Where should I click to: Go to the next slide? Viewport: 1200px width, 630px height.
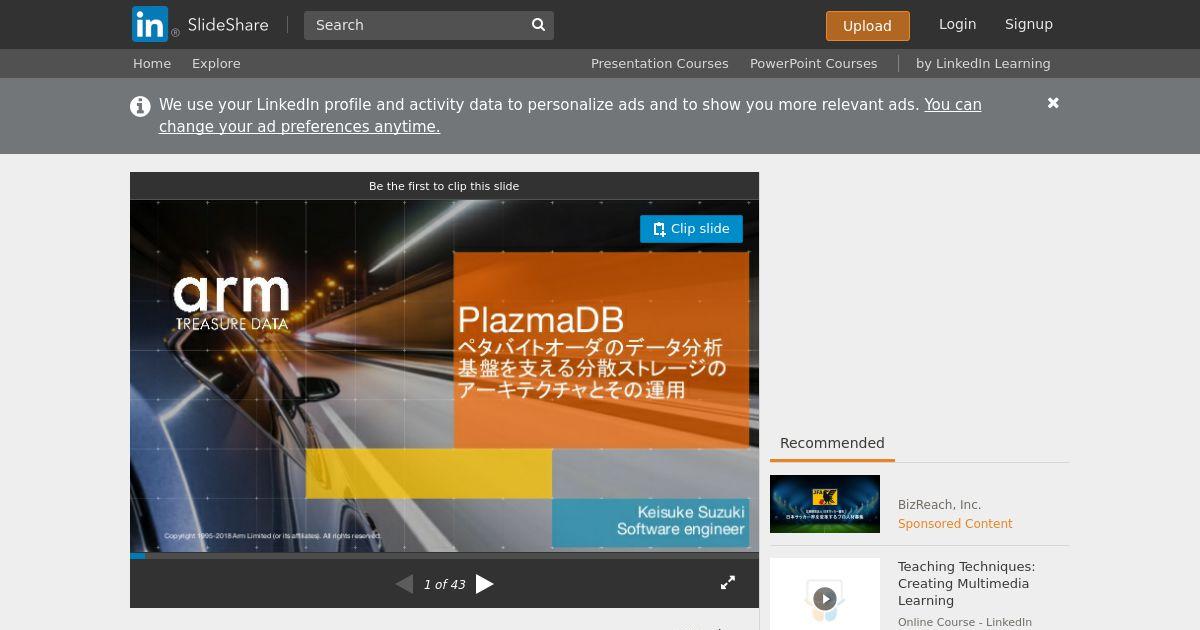coord(485,584)
